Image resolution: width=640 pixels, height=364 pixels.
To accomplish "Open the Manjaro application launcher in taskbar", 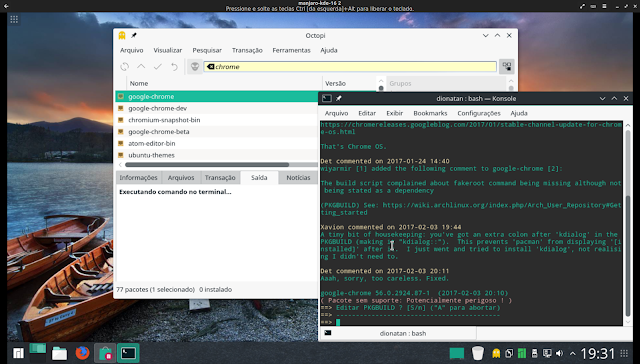I will (18, 353).
